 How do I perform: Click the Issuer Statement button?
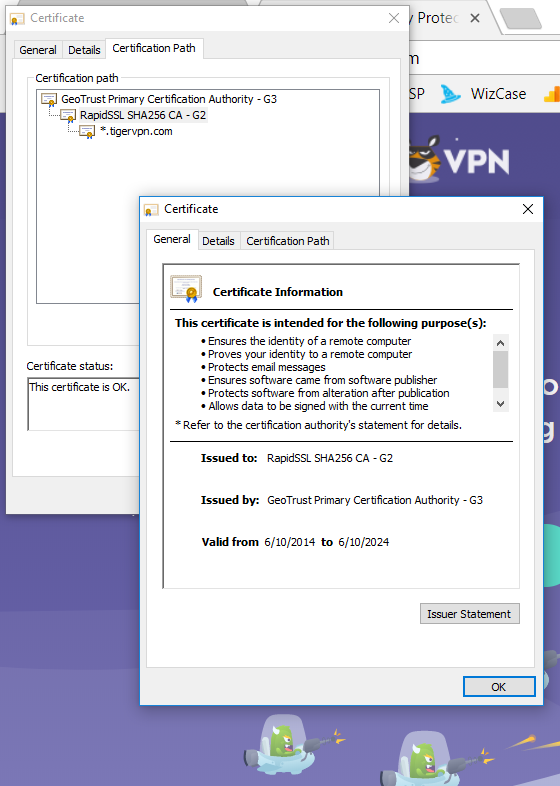[470, 614]
